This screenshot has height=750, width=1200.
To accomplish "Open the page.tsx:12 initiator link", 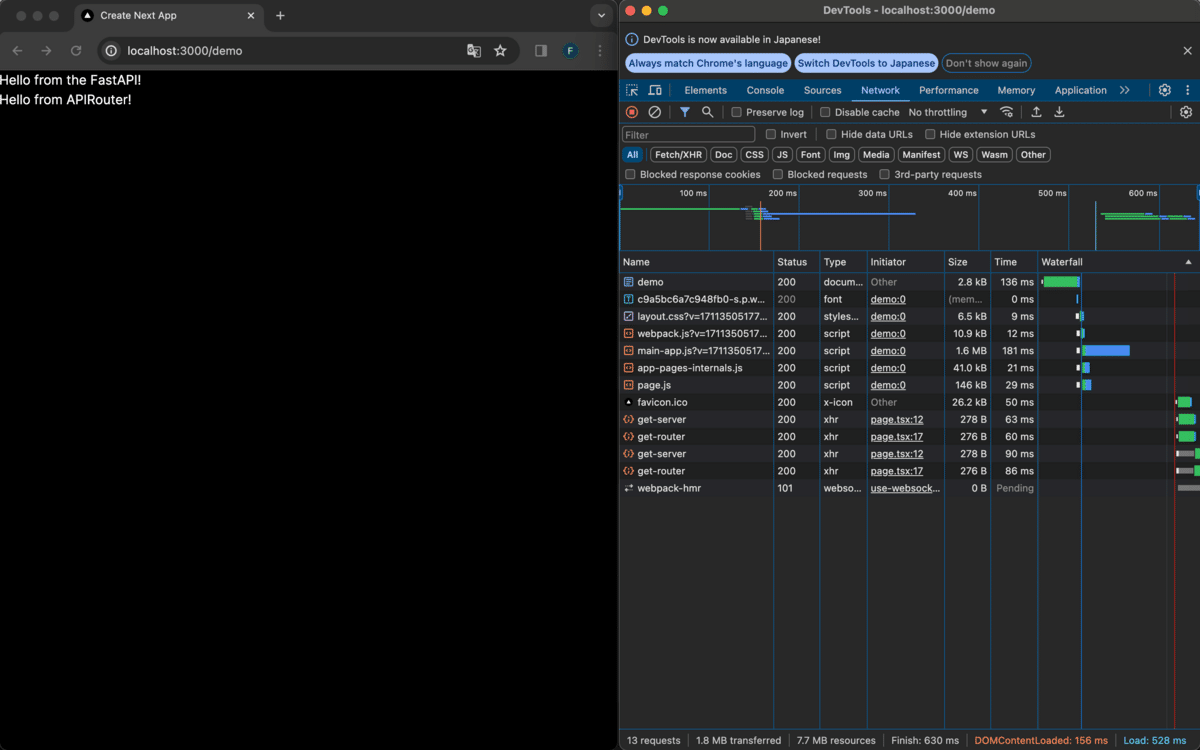I will coord(897,419).
